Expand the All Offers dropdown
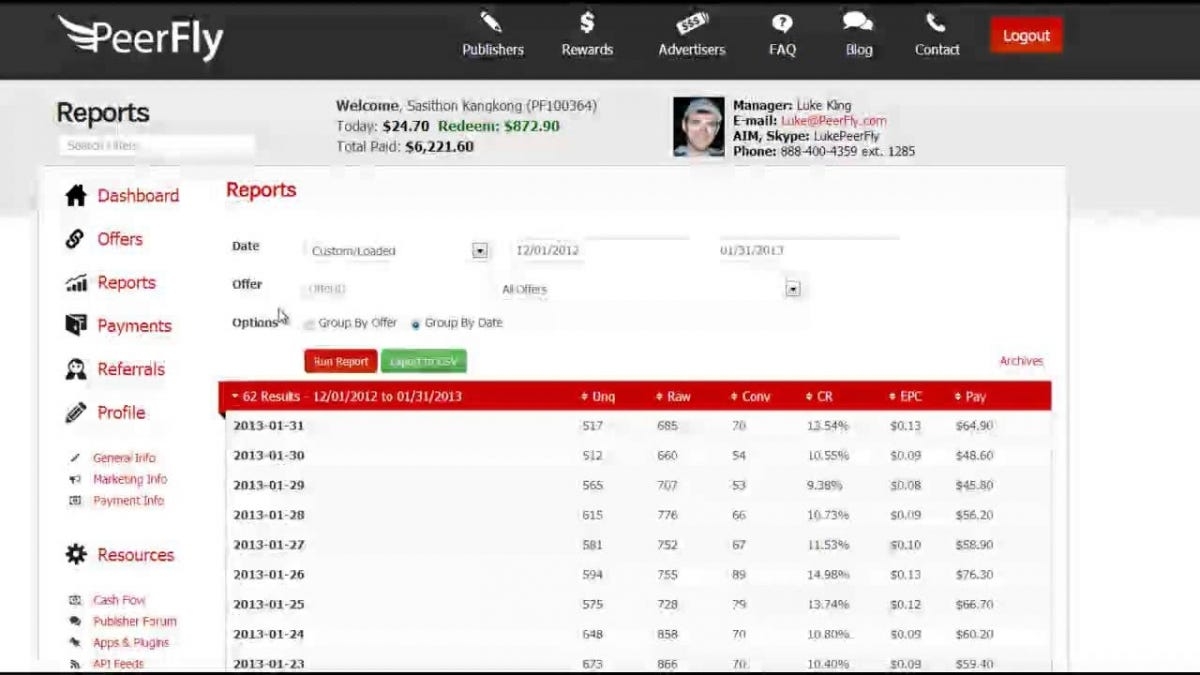This screenshot has width=1200, height=675. click(x=793, y=289)
